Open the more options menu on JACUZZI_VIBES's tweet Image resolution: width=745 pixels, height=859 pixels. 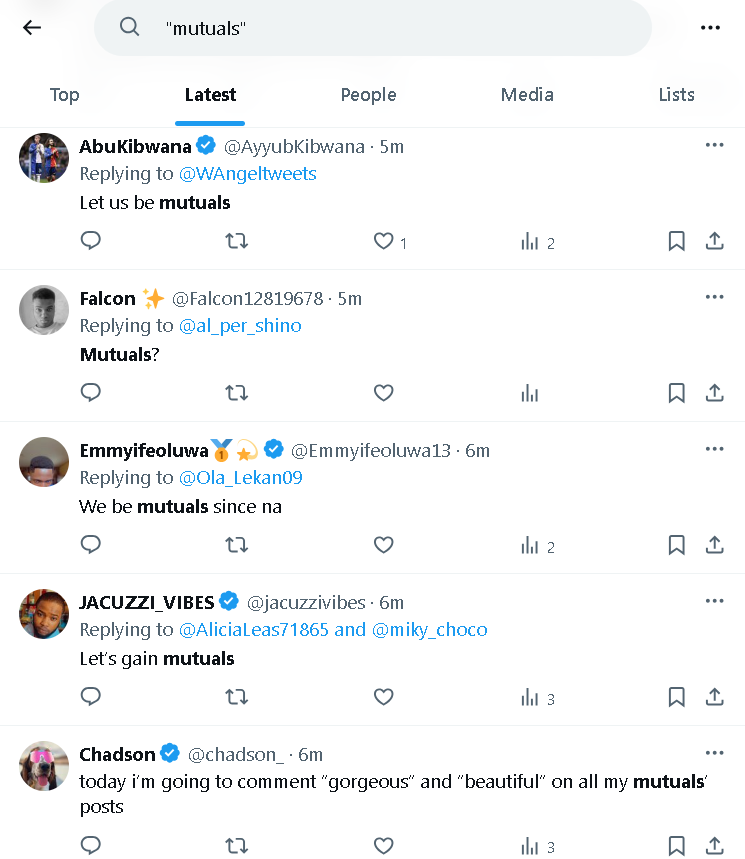coord(715,600)
